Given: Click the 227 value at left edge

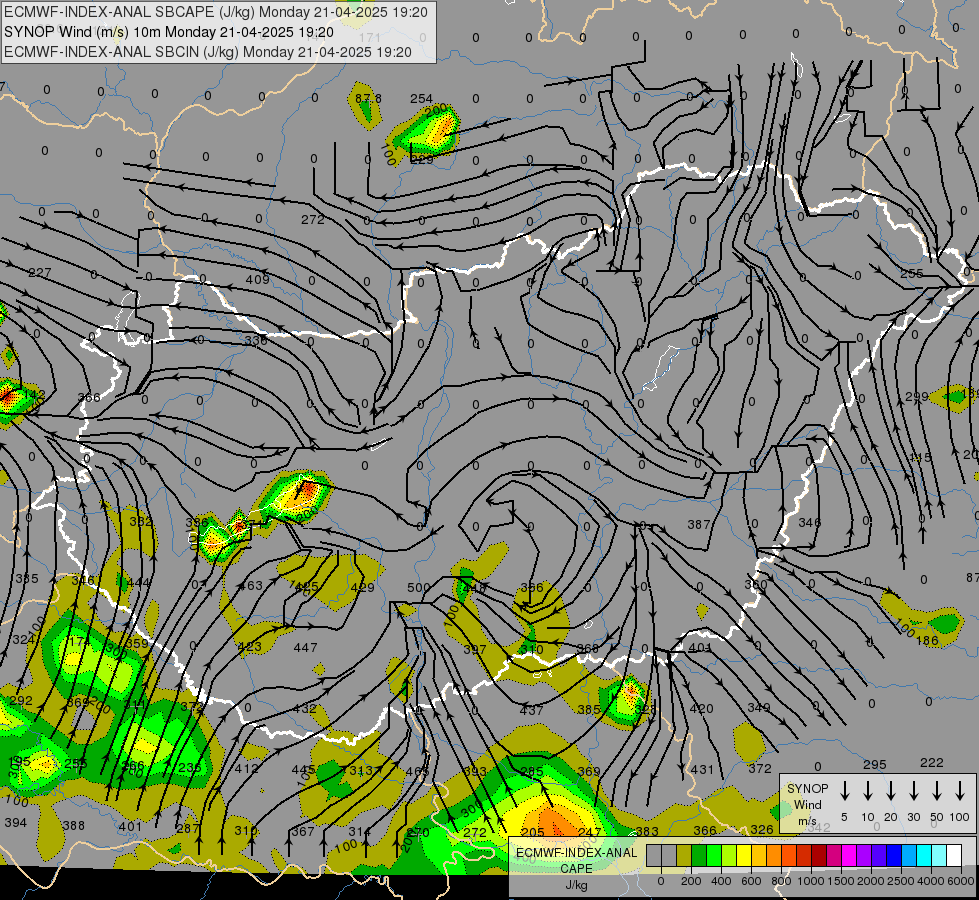Looking at the screenshot, I should tap(40, 273).
